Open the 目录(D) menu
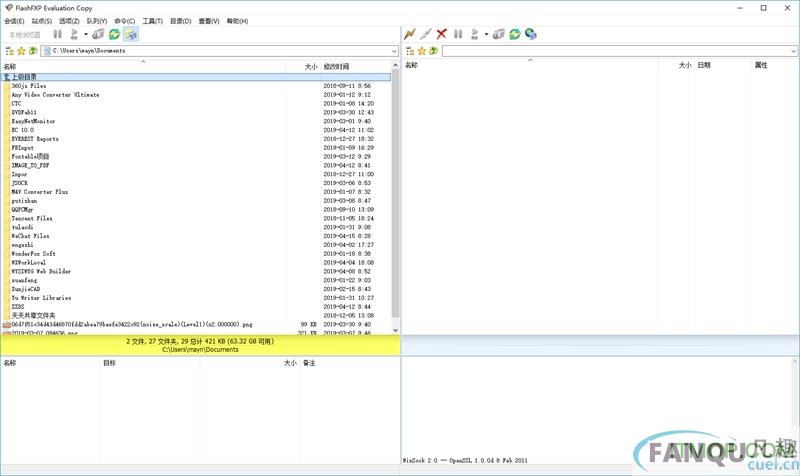The height and width of the screenshot is (476, 800). tap(181, 21)
